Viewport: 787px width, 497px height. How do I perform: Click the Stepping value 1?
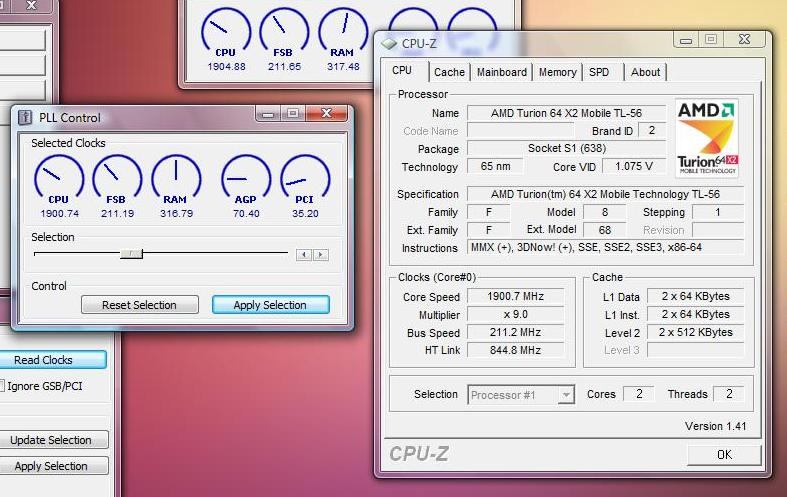(x=718, y=212)
